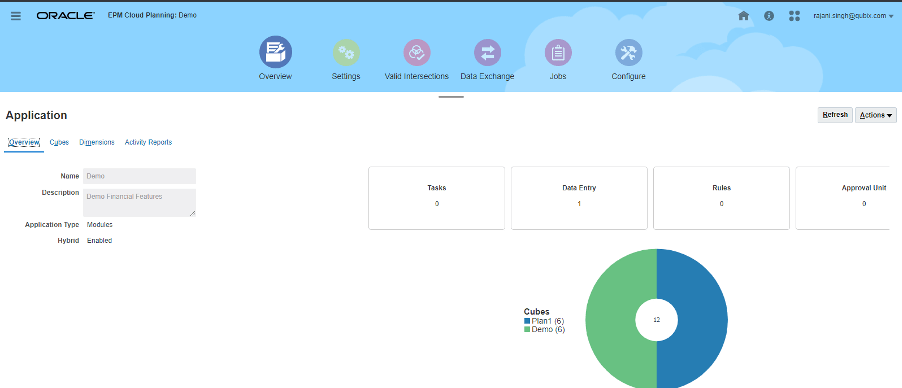The width and height of the screenshot is (902, 388).
Task: Open the grid-shaped help icon
Action: pyautogui.click(x=794, y=16)
